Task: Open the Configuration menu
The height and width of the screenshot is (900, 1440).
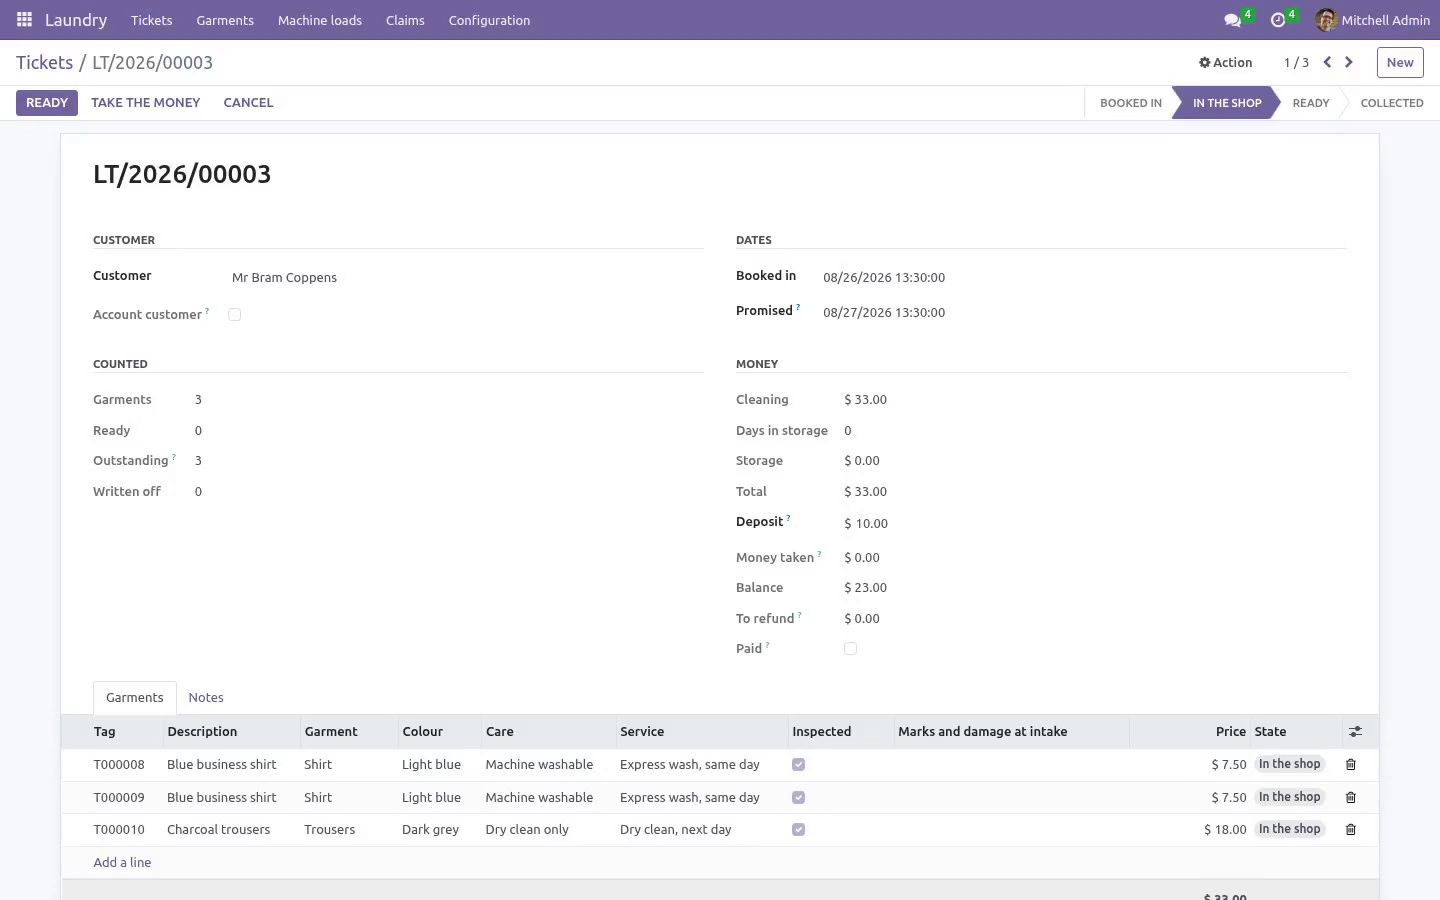Action: [x=489, y=20]
